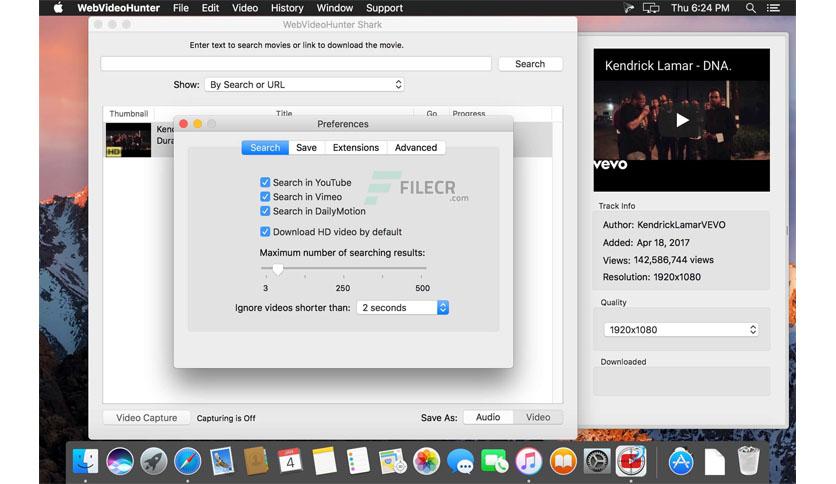Open Notification Center list icon

point(773,8)
